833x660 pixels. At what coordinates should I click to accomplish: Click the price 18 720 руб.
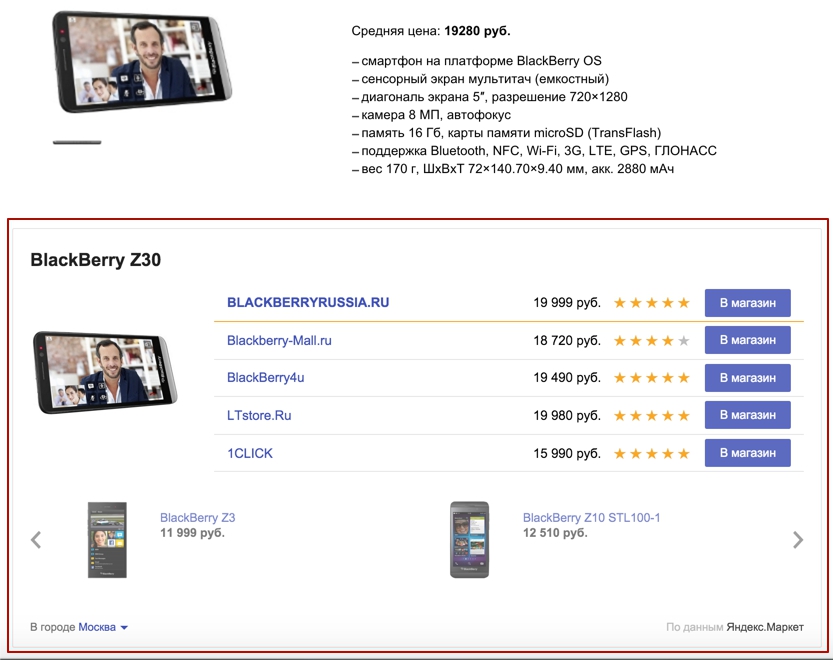[x=567, y=341]
